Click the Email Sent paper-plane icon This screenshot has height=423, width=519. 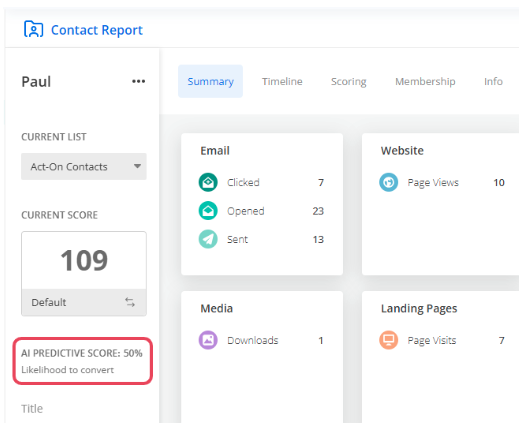tap(208, 239)
